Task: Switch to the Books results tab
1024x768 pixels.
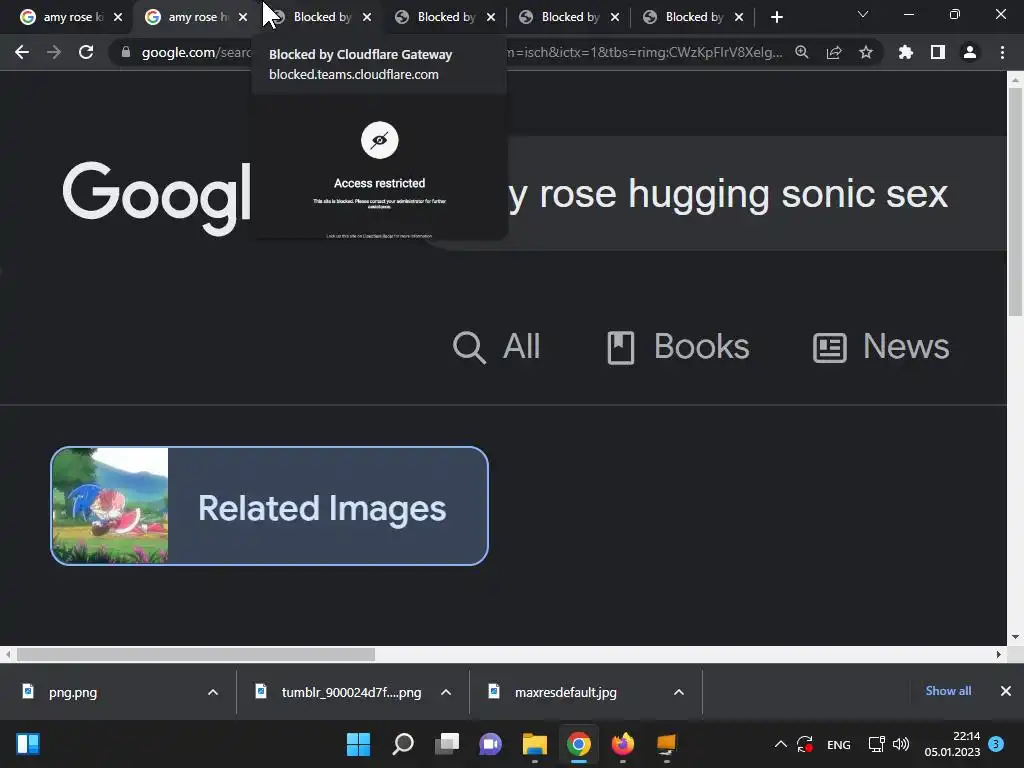Action: [x=678, y=346]
